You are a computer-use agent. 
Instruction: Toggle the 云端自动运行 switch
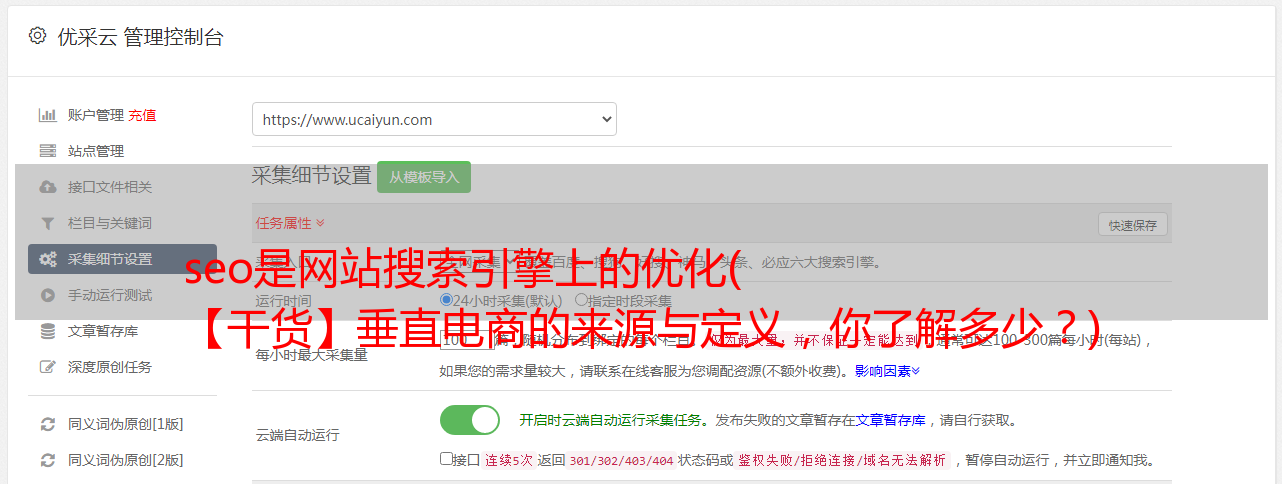[x=470, y=420]
